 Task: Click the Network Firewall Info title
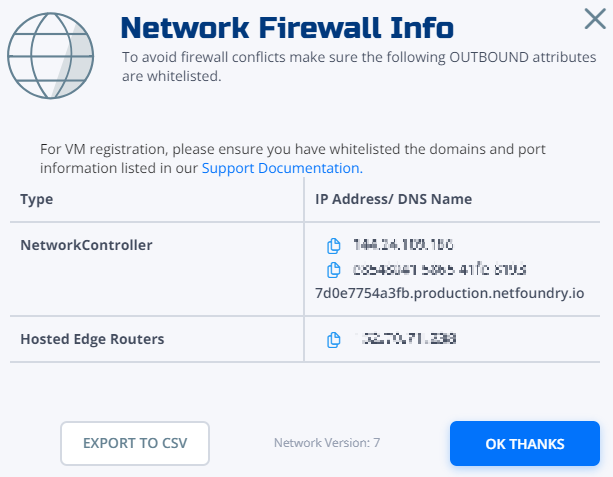click(x=287, y=28)
